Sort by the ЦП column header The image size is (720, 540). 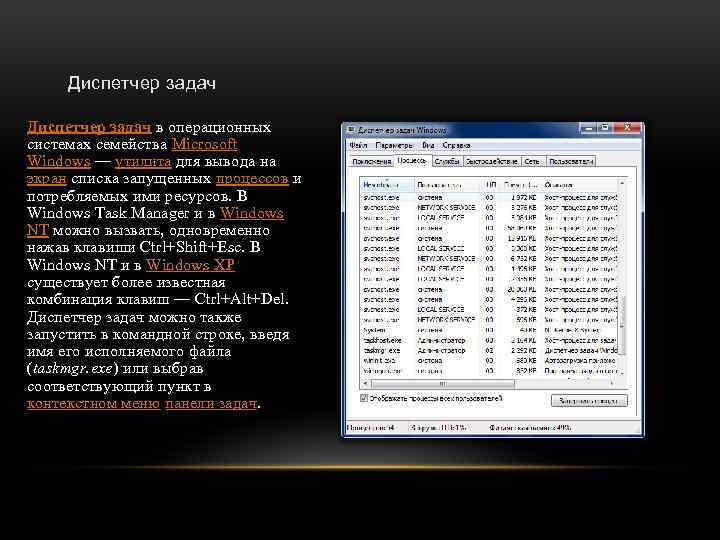(490, 185)
